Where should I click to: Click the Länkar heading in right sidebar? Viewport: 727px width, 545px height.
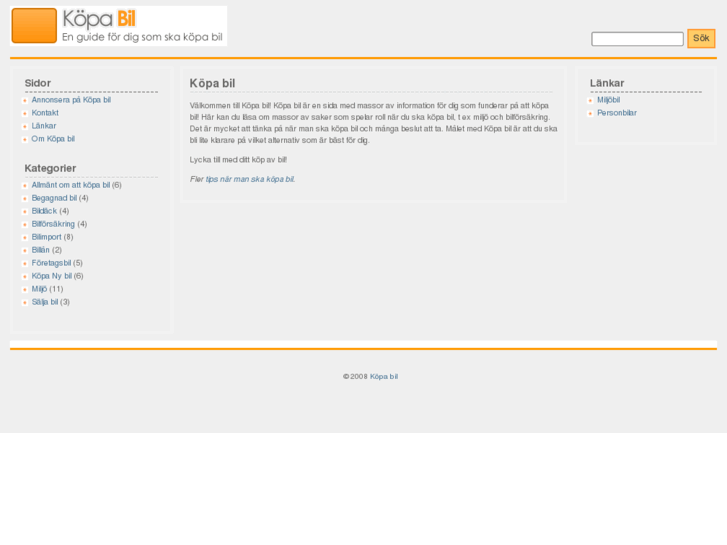coord(607,83)
